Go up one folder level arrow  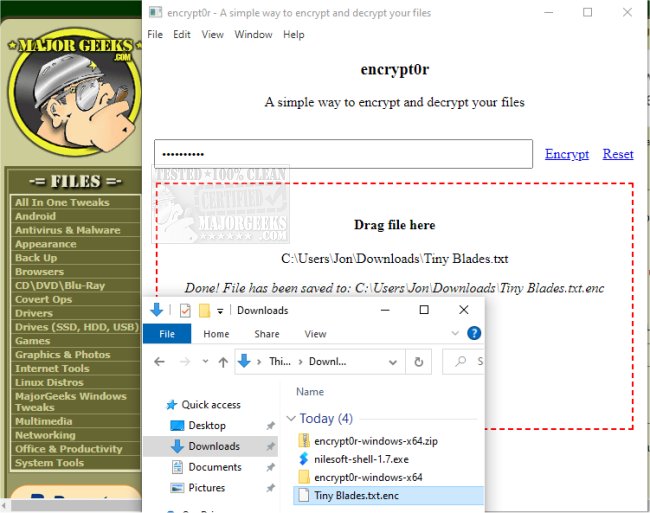[x=223, y=362]
